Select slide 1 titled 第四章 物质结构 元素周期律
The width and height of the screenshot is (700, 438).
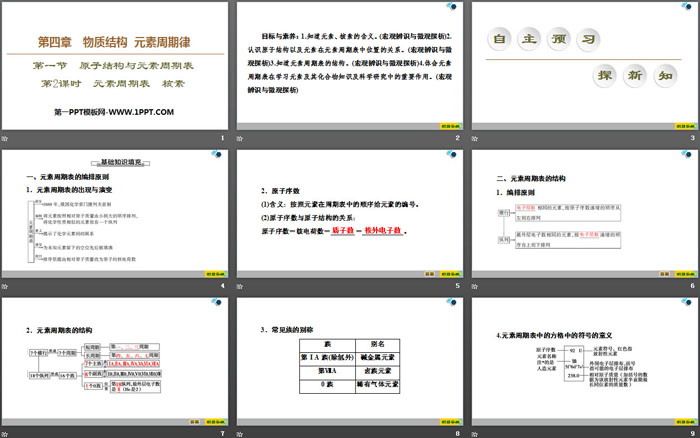[x=115, y=66]
